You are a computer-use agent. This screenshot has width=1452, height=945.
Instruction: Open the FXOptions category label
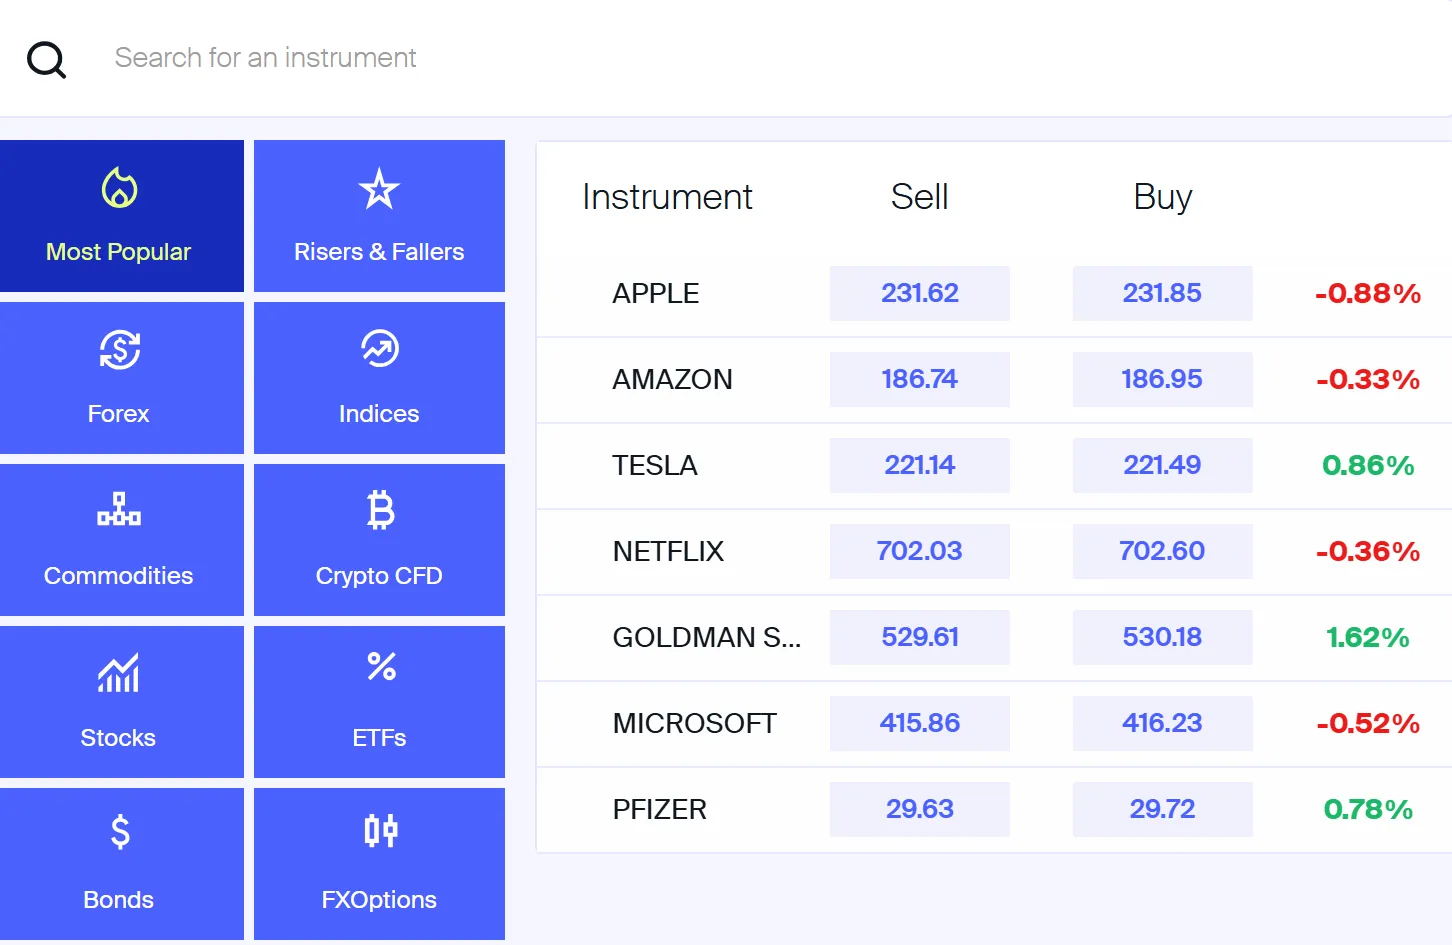point(379,900)
